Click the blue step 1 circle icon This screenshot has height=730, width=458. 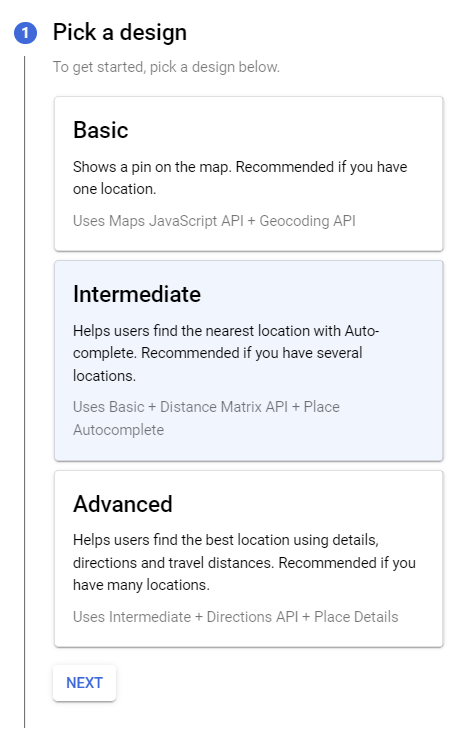26,33
